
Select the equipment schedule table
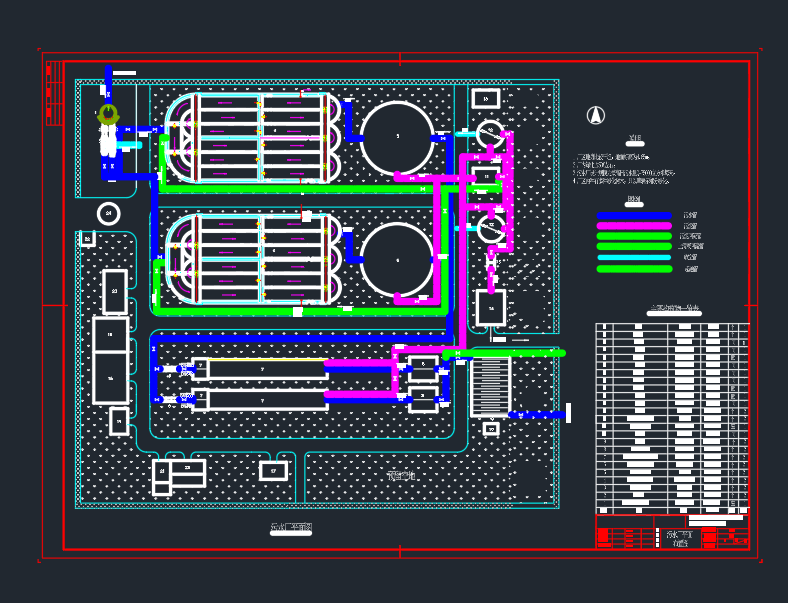[x=672, y=419]
